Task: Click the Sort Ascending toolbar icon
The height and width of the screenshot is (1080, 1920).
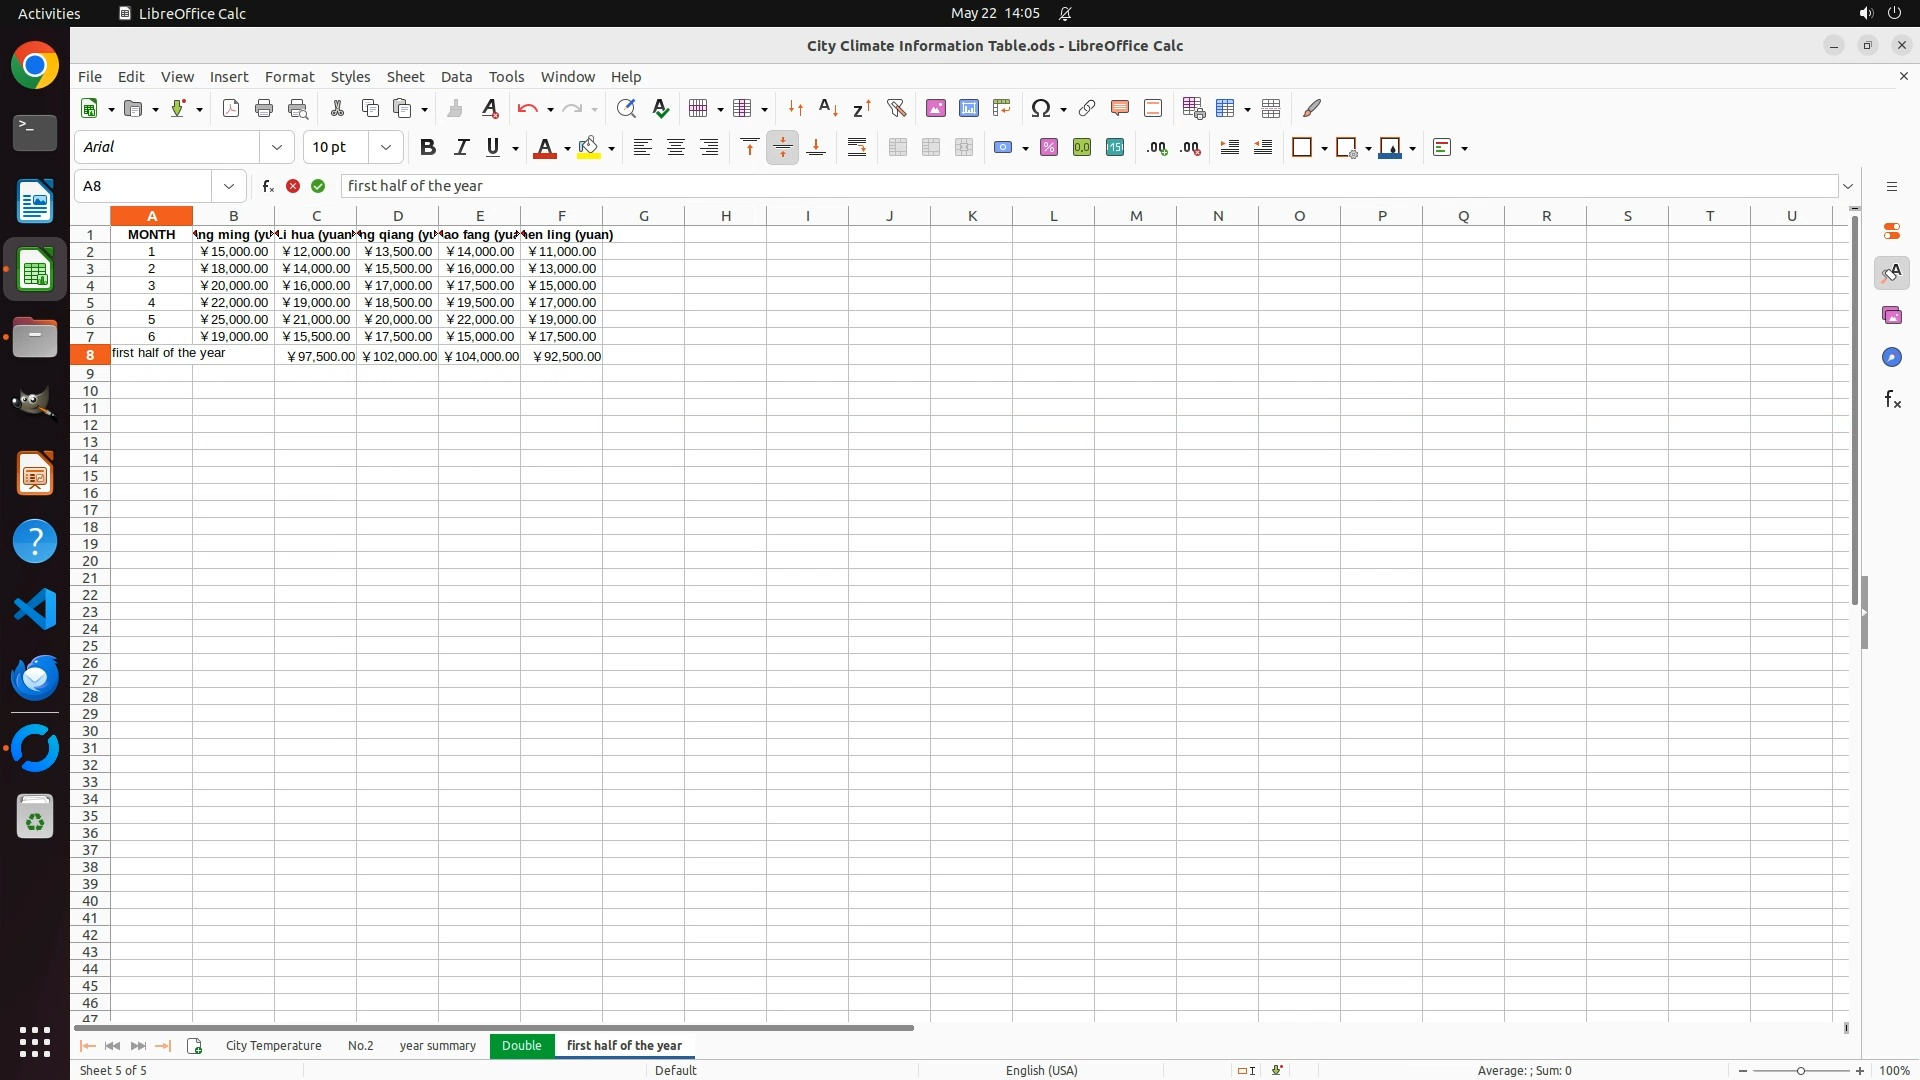Action: (828, 108)
